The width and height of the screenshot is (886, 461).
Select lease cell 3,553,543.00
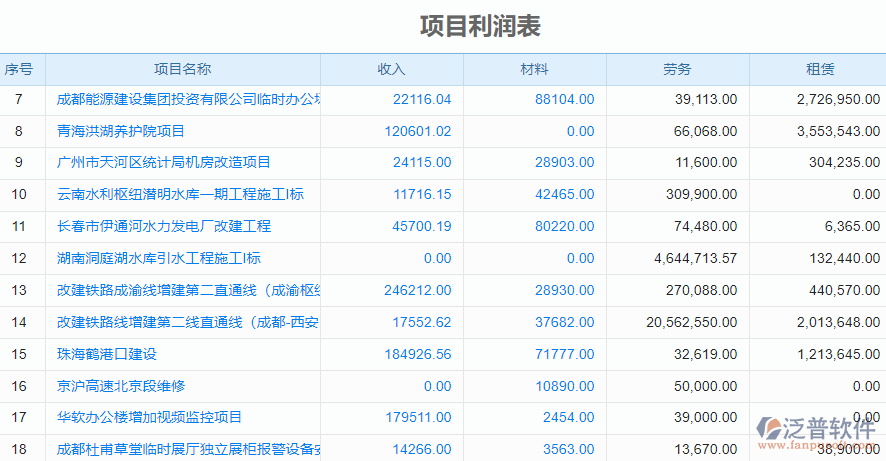(x=838, y=131)
